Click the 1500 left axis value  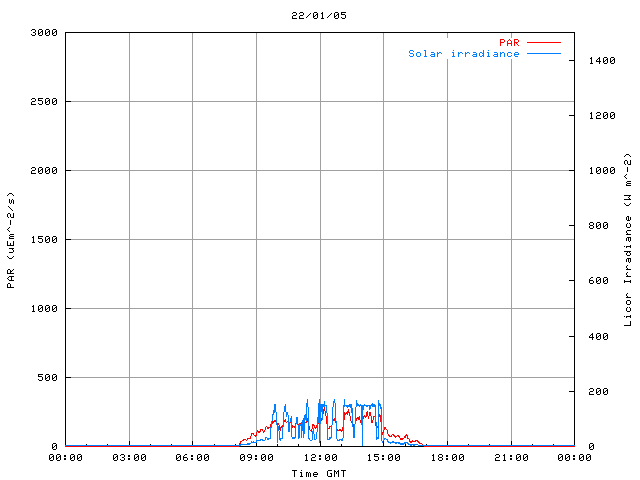(x=44, y=240)
